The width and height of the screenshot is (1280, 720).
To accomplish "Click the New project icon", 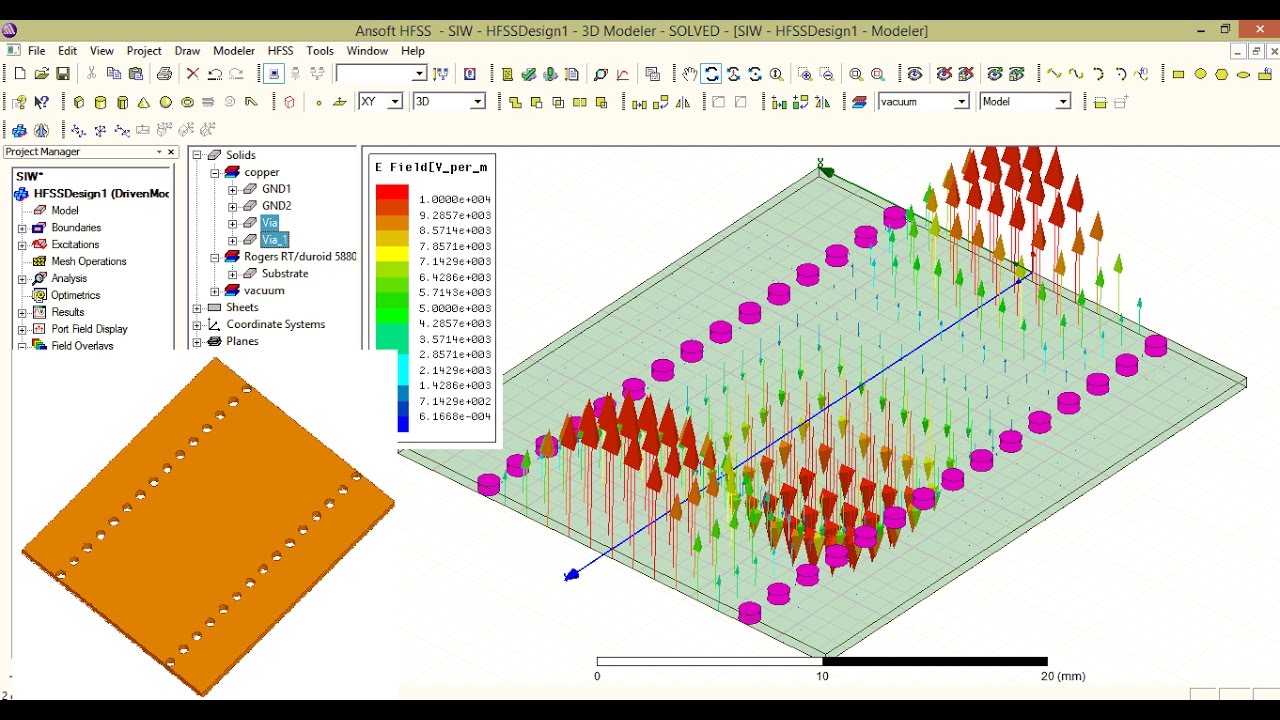I will click(20, 74).
